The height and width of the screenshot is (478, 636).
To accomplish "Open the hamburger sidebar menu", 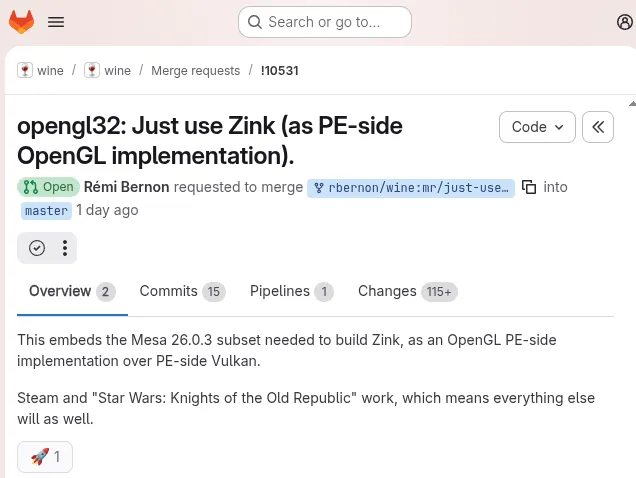I will pyautogui.click(x=56, y=22).
